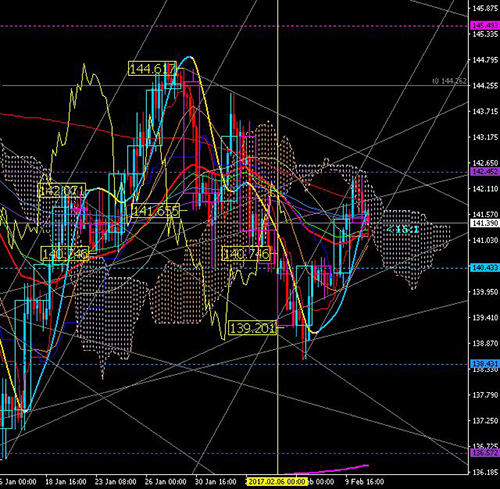Click the 138.431 blue level tag
The width and height of the screenshot is (500, 489).
point(485,364)
